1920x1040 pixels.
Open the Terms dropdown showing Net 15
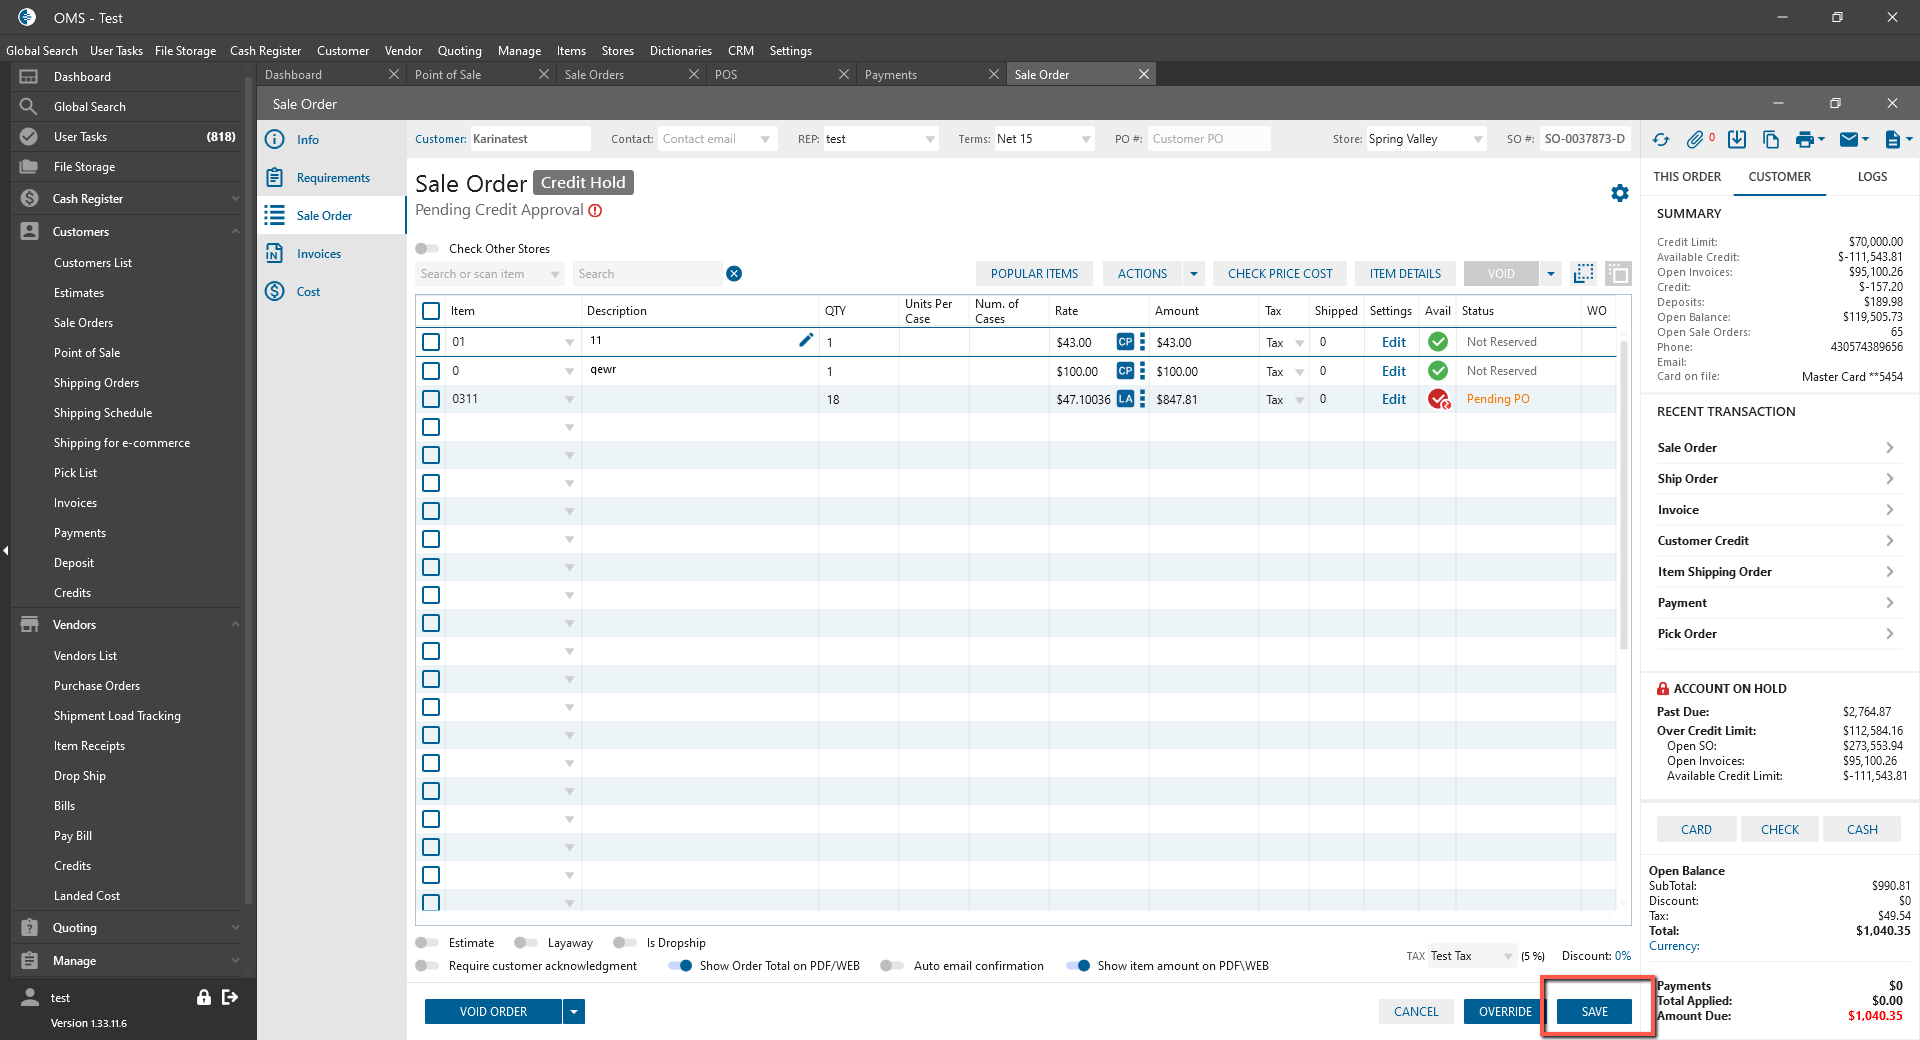(x=1086, y=139)
